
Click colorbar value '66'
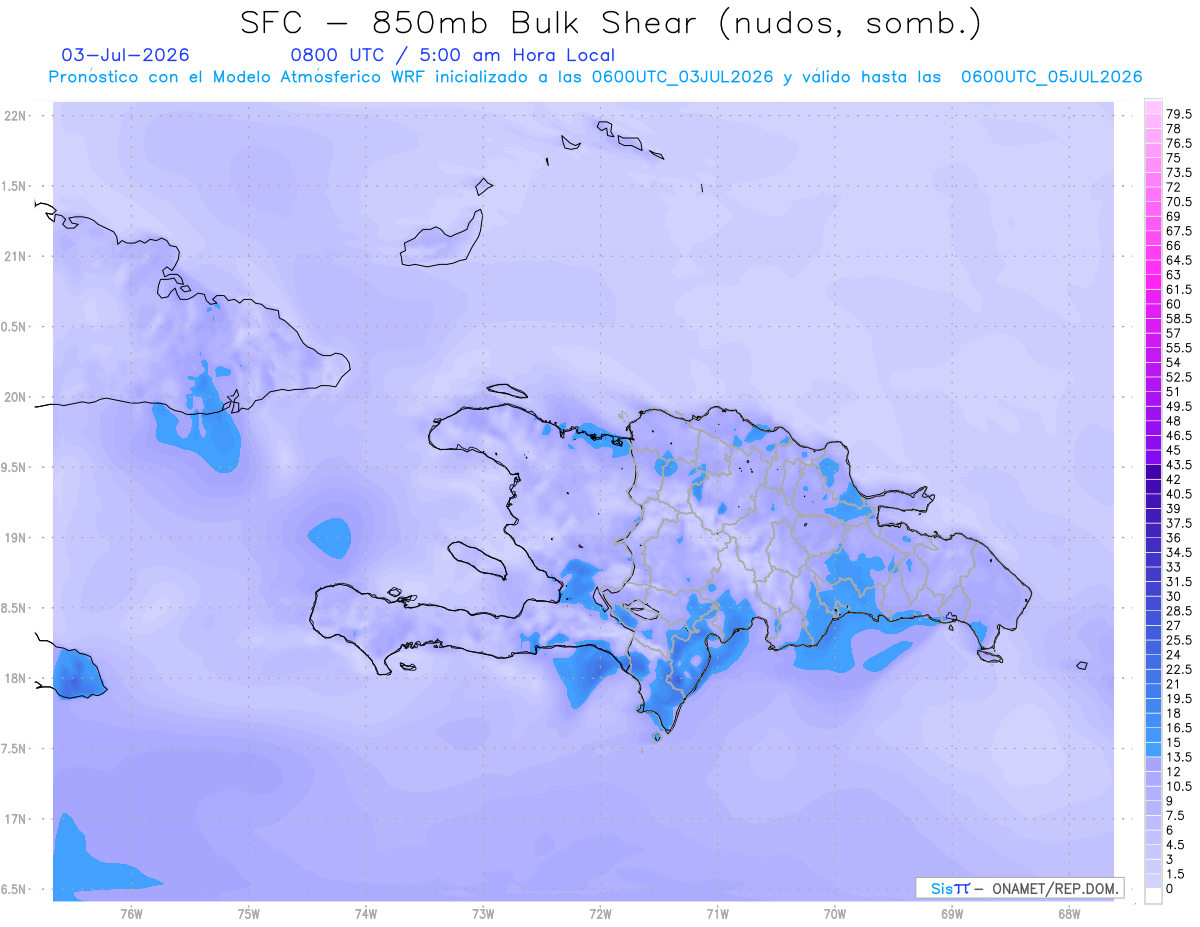(1174, 245)
